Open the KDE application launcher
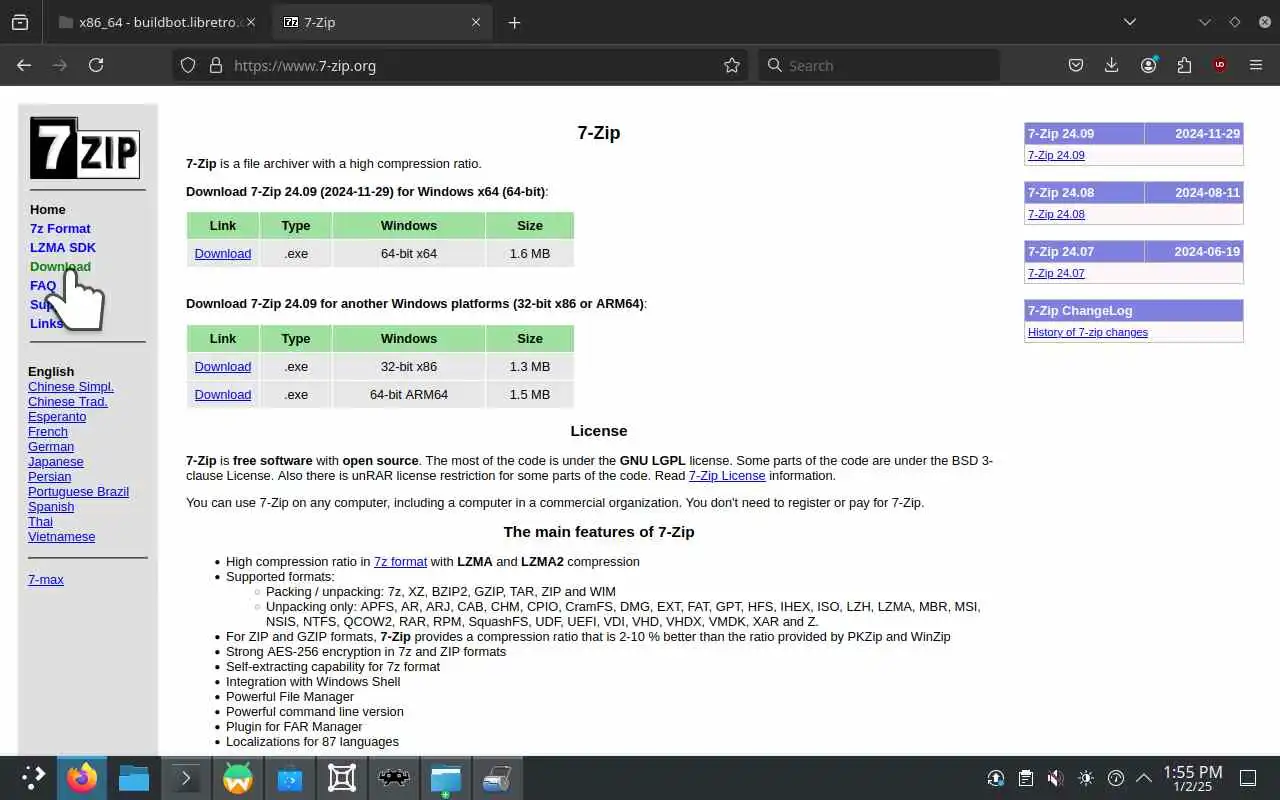The image size is (1280, 800). 33,778
